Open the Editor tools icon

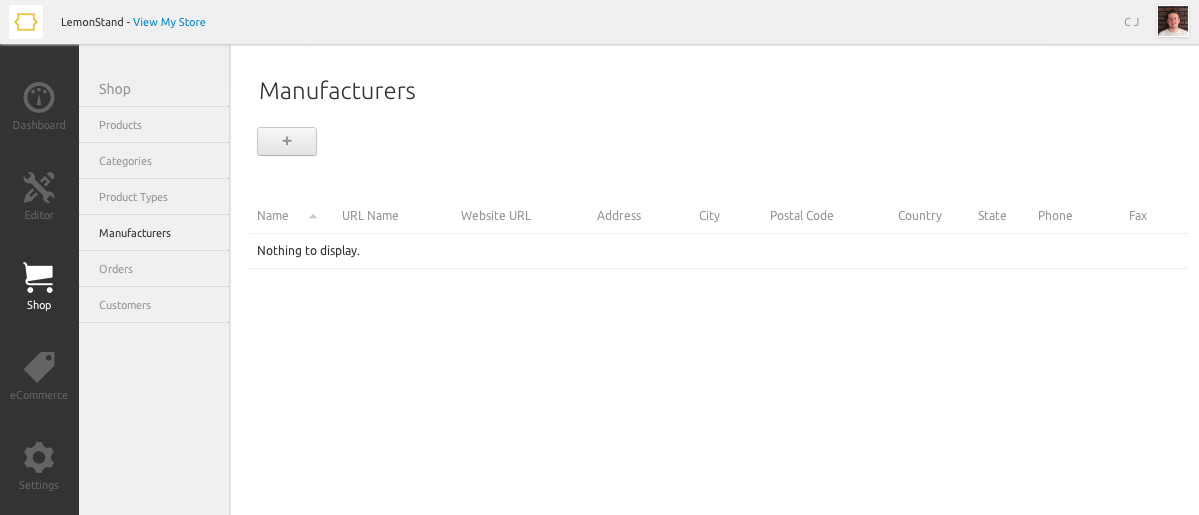(39, 187)
